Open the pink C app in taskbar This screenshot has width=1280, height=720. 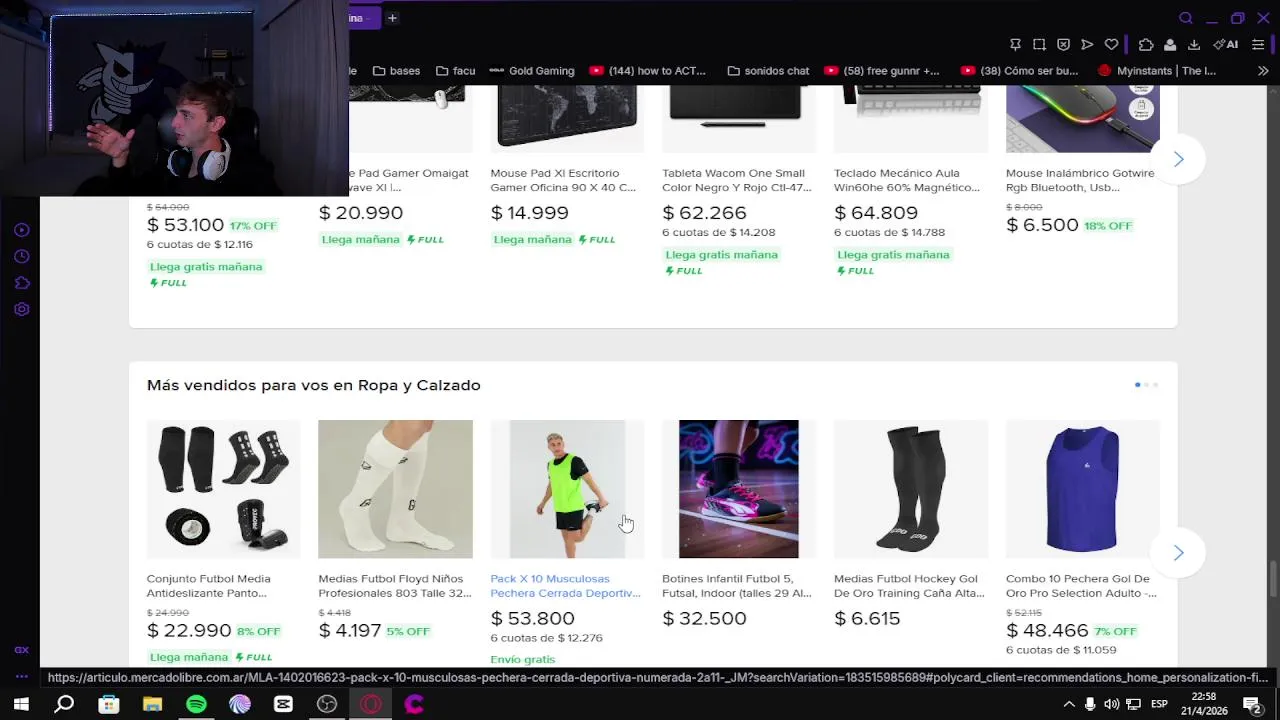click(414, 704)
